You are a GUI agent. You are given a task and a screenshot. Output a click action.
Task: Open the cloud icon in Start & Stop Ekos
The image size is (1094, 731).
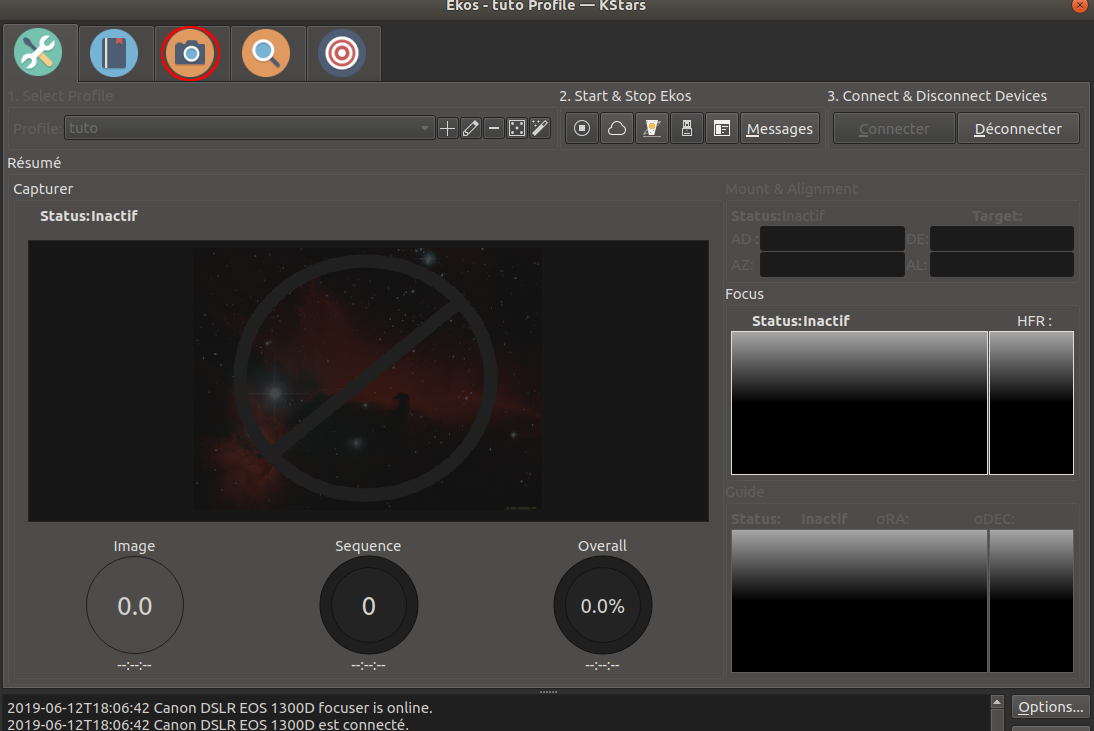click(617, 128)
